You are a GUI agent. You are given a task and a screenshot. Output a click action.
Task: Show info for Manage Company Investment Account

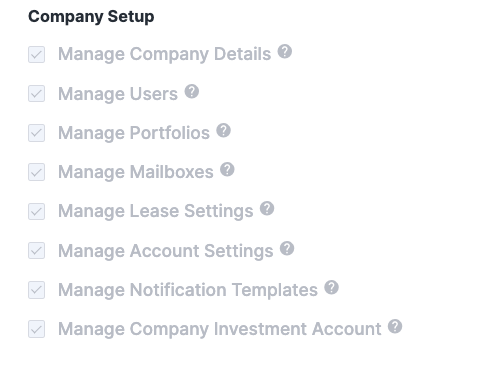tap(395, 326)
